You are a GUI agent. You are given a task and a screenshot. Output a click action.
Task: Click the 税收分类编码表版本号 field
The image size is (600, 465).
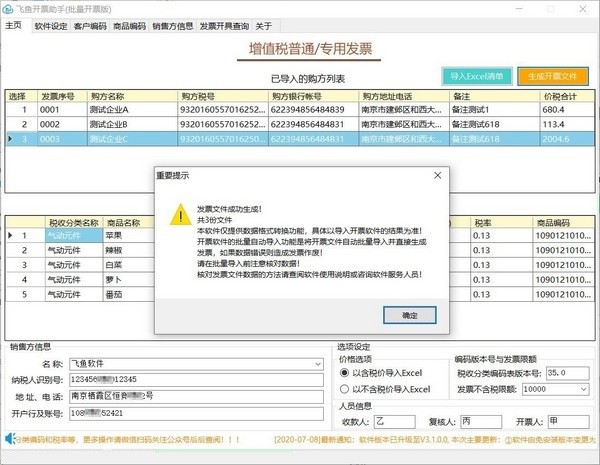pyautogui.click(x=567, y=373)
